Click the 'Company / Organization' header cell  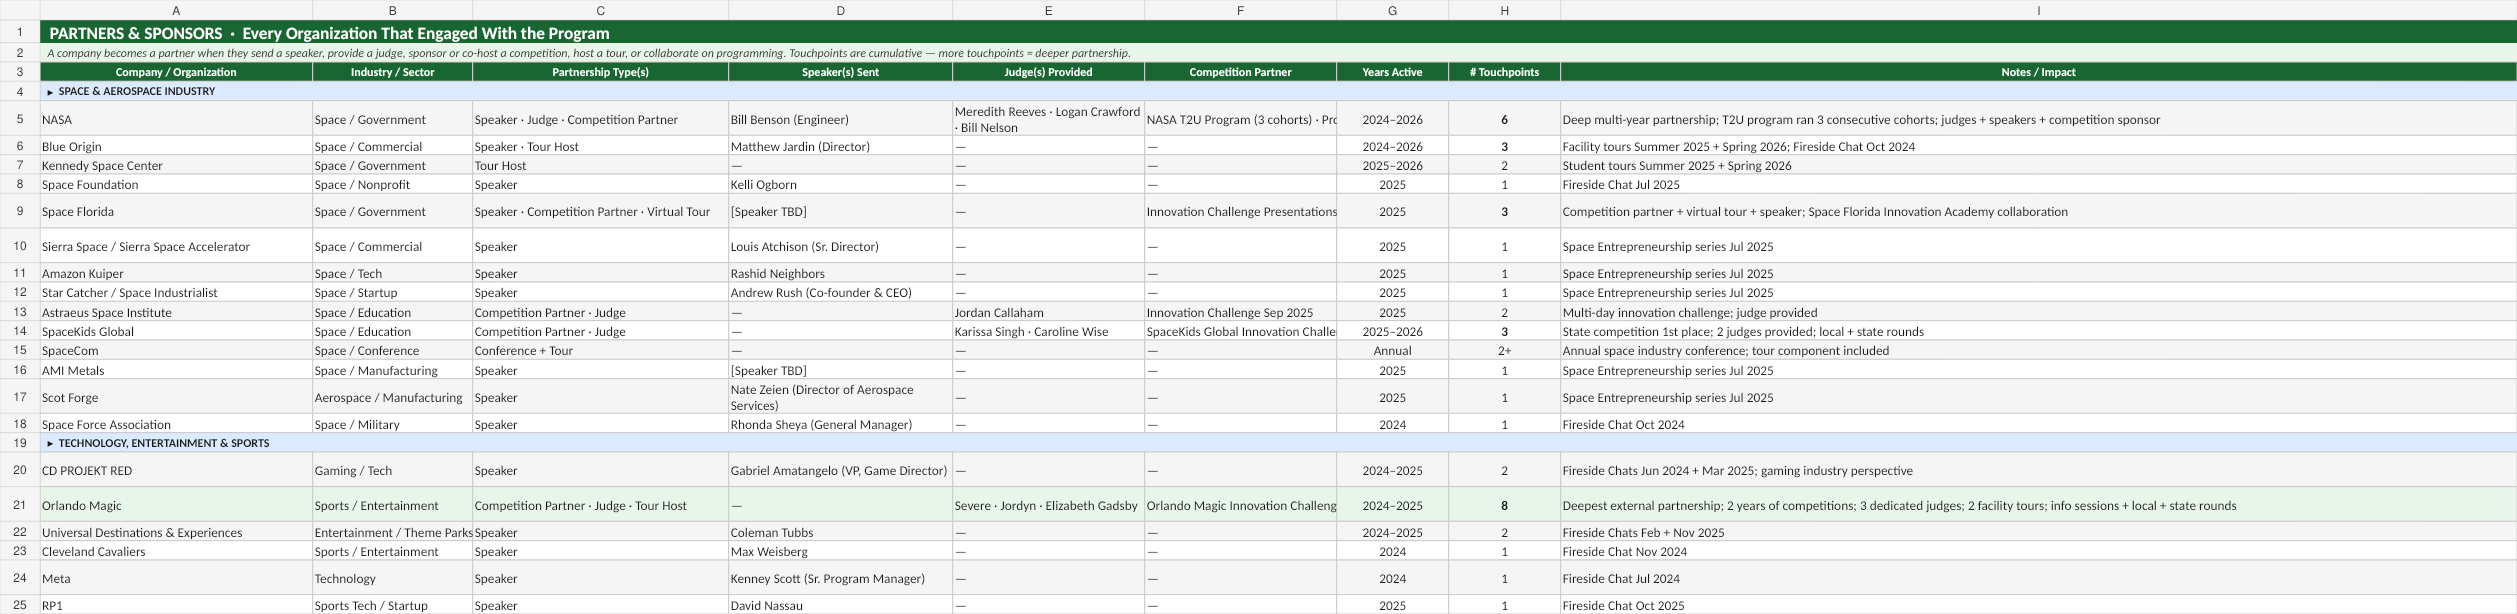[176, 72]
